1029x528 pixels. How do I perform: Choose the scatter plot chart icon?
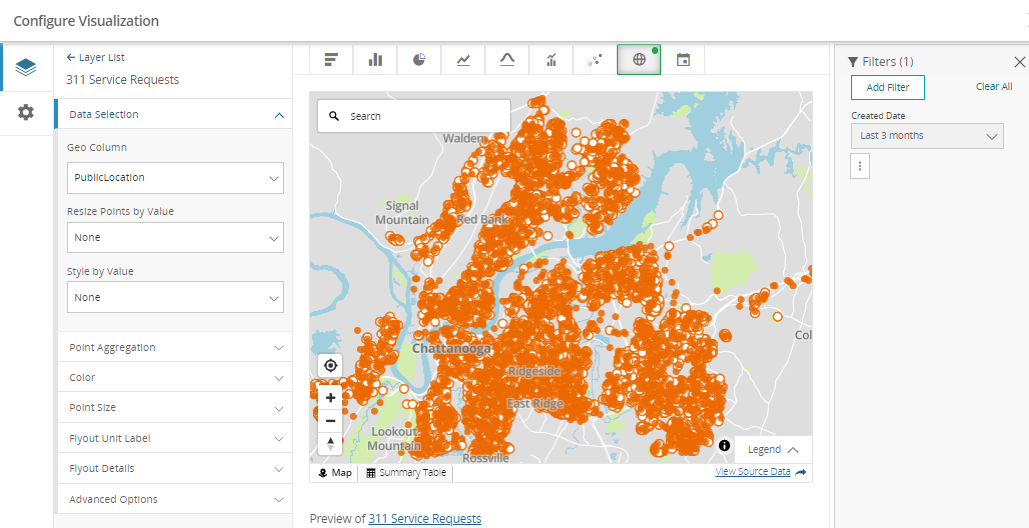595,60
